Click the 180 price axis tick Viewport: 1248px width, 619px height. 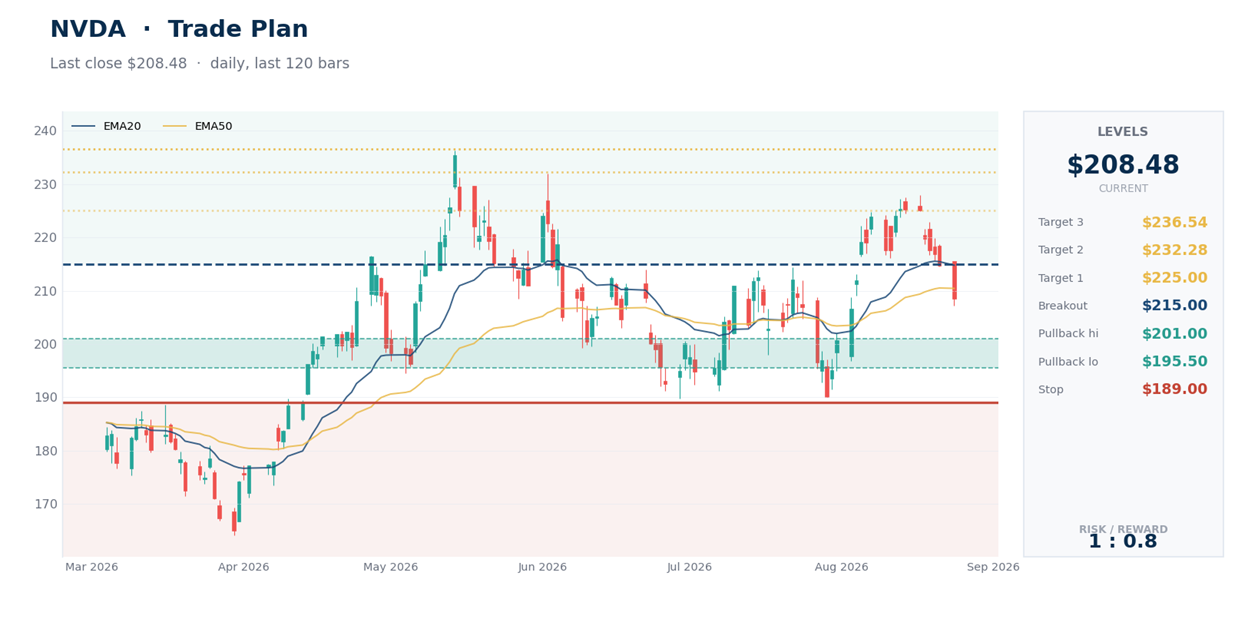click(x=44, y=451)
